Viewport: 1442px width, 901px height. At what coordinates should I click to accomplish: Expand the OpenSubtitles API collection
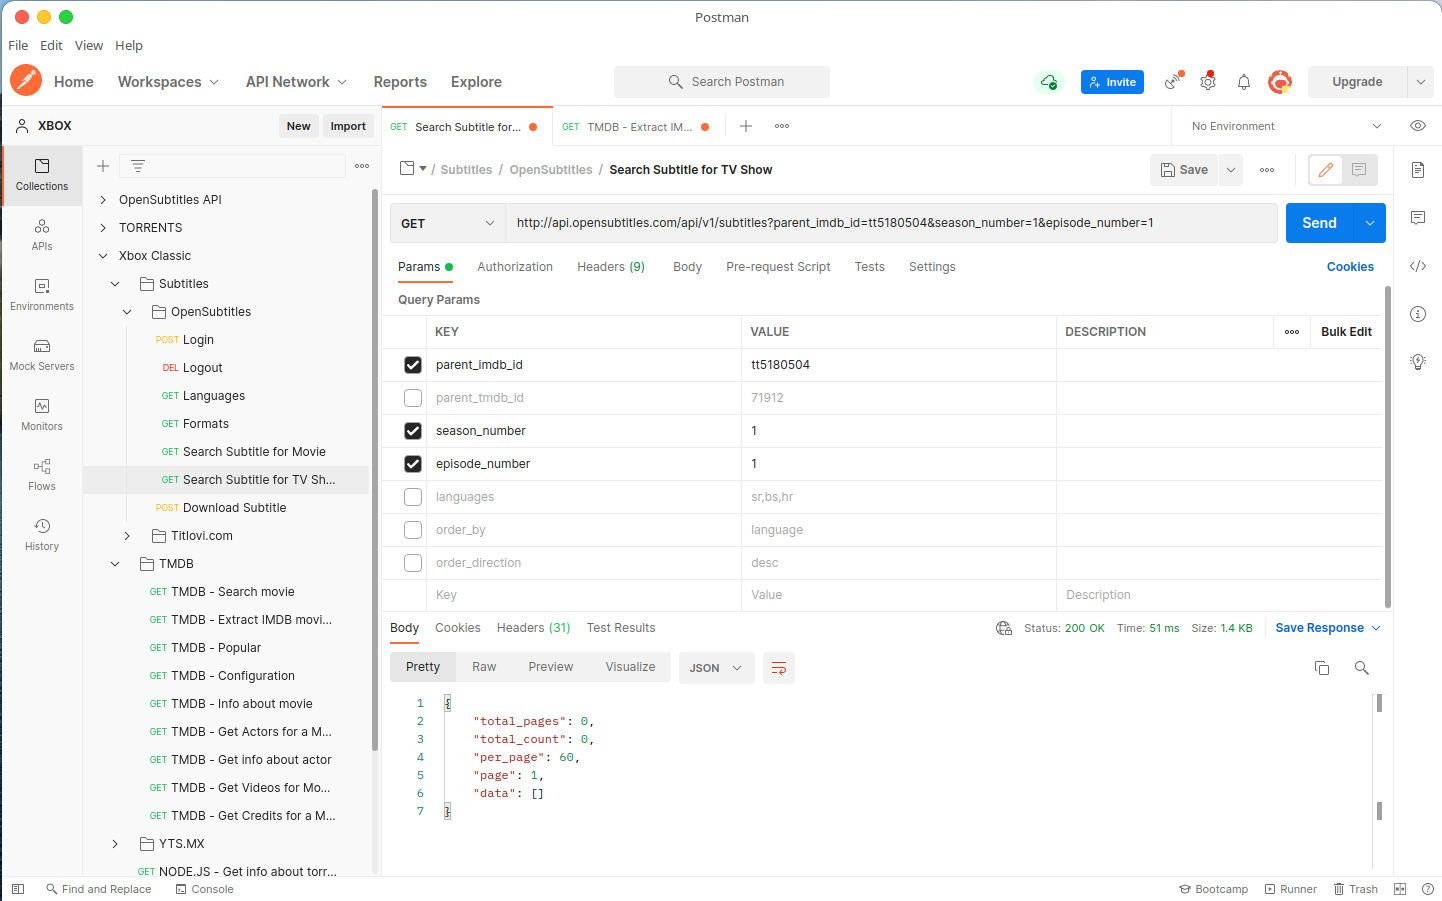click(103, 200)
